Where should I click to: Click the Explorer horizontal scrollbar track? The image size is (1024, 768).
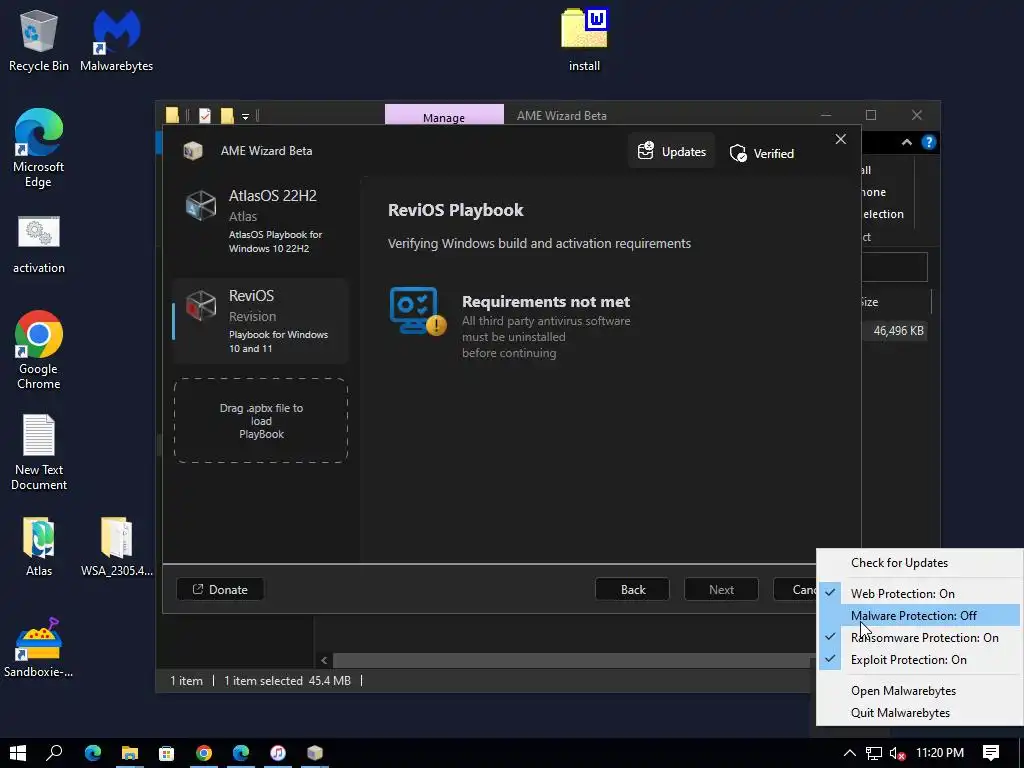click(571, 660)
